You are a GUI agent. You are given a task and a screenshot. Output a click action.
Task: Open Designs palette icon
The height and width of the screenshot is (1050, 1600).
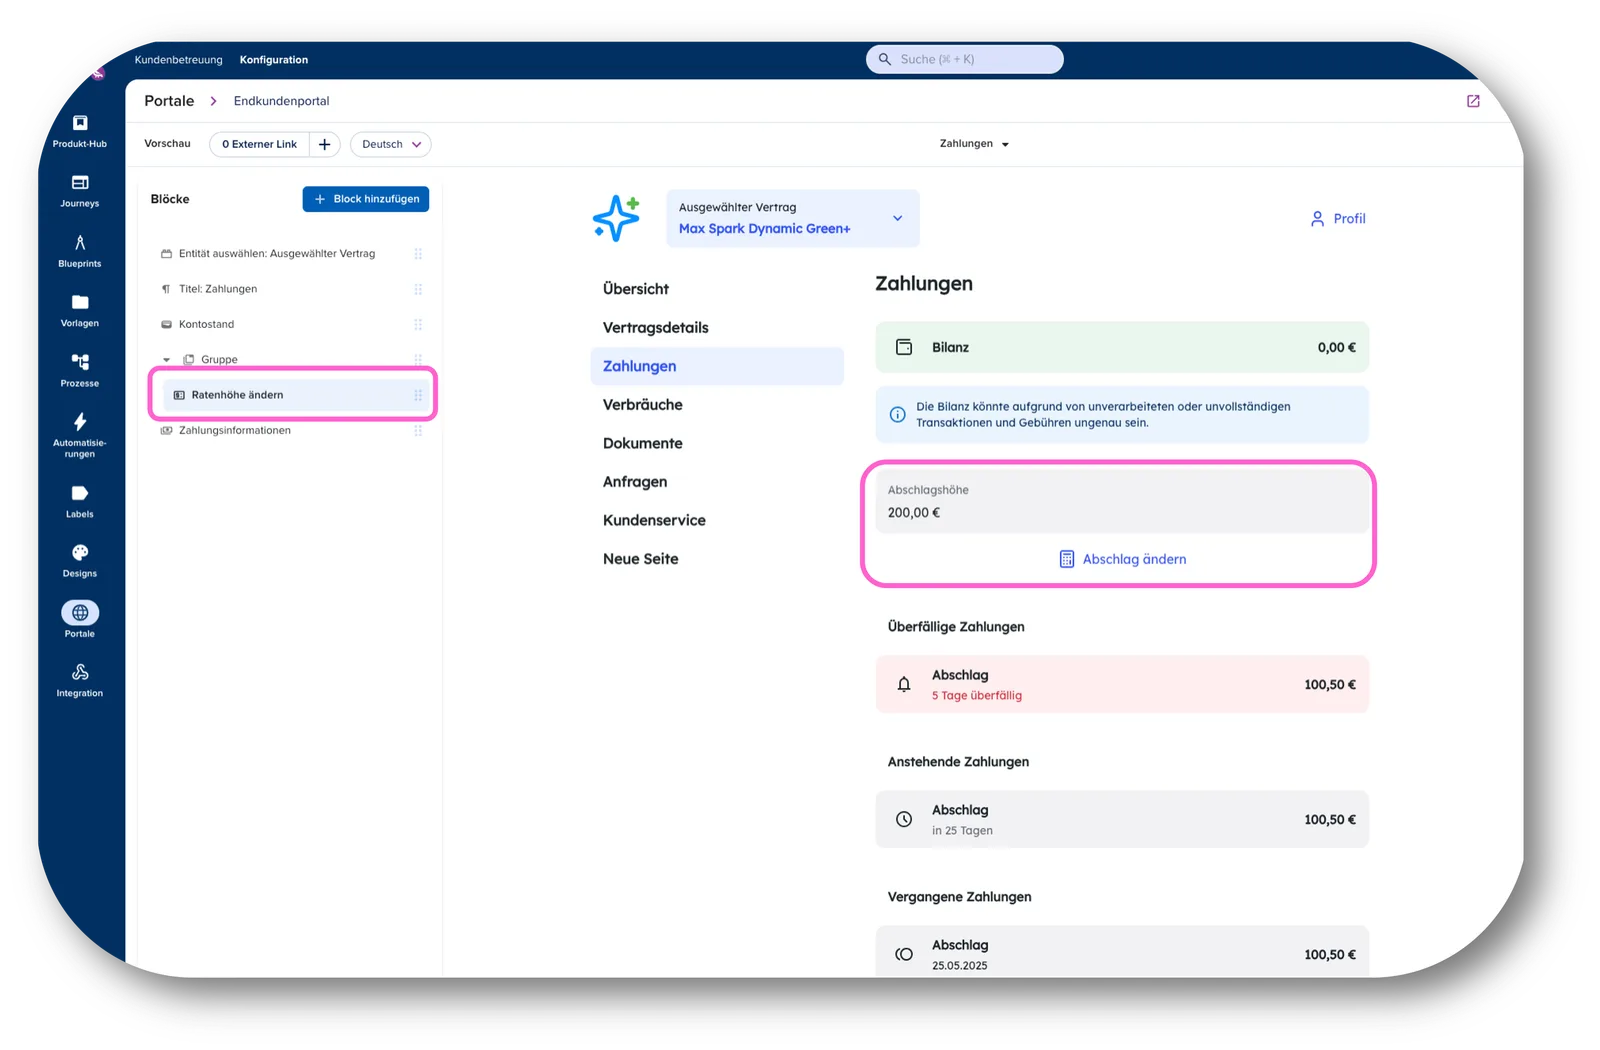pos(80,552)
